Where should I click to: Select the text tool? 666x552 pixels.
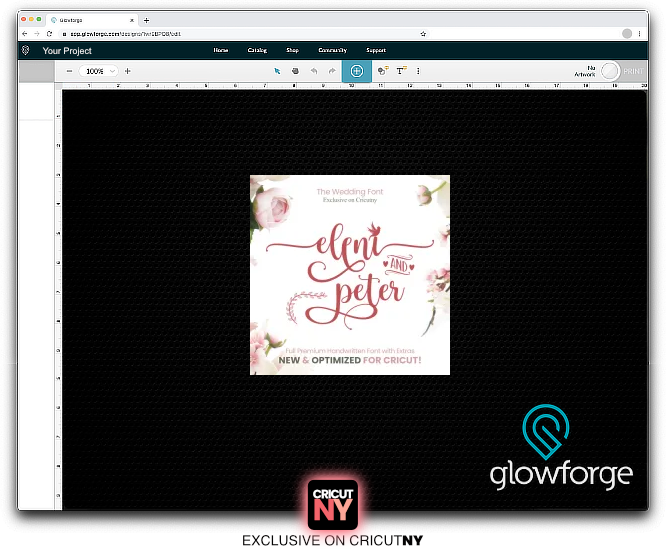(401, 71)
